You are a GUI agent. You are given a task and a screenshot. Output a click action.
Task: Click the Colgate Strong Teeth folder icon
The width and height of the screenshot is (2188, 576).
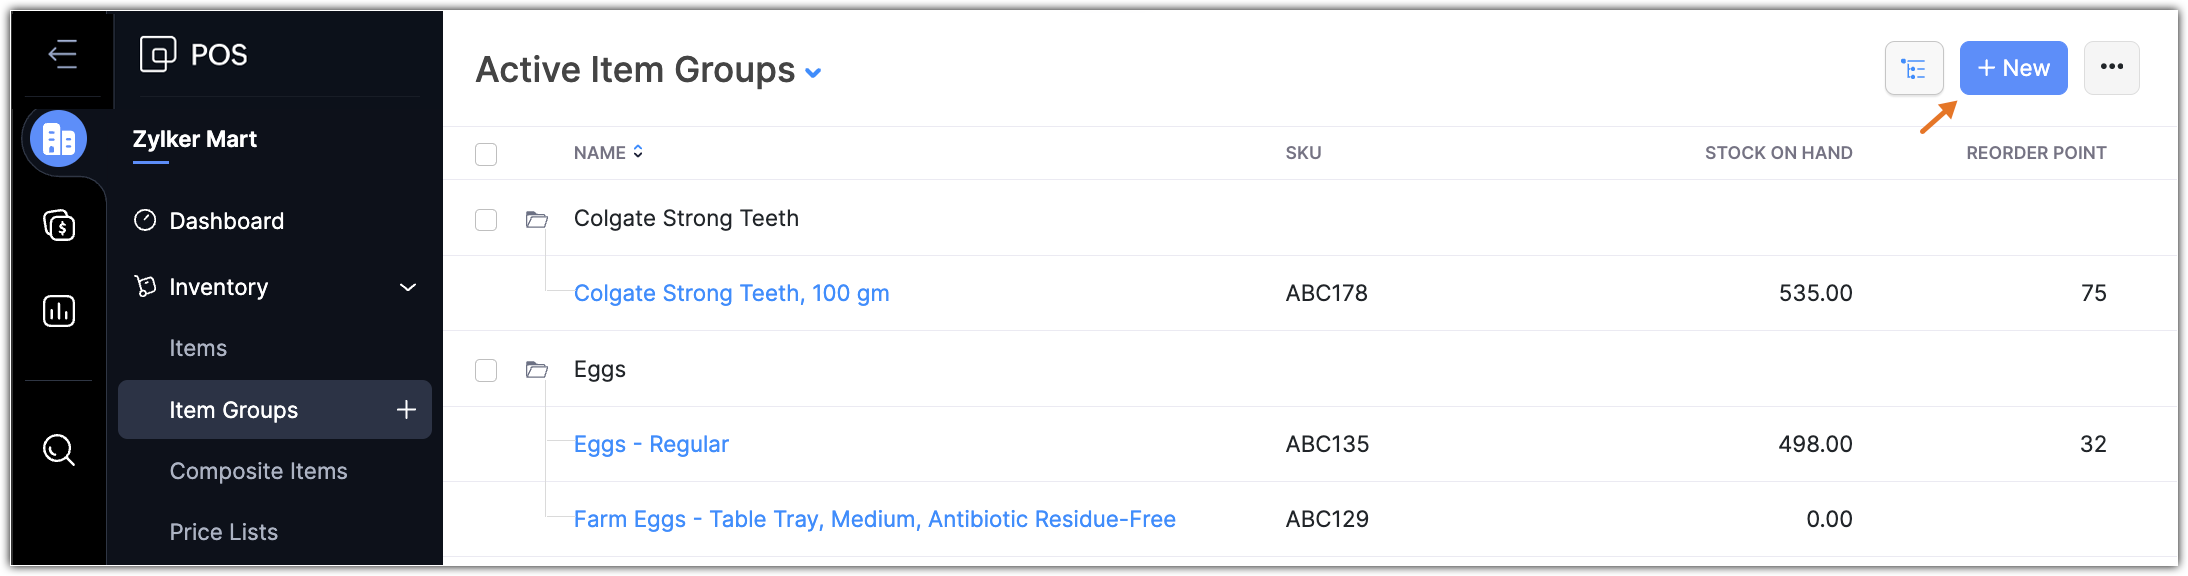click(537, 219)
